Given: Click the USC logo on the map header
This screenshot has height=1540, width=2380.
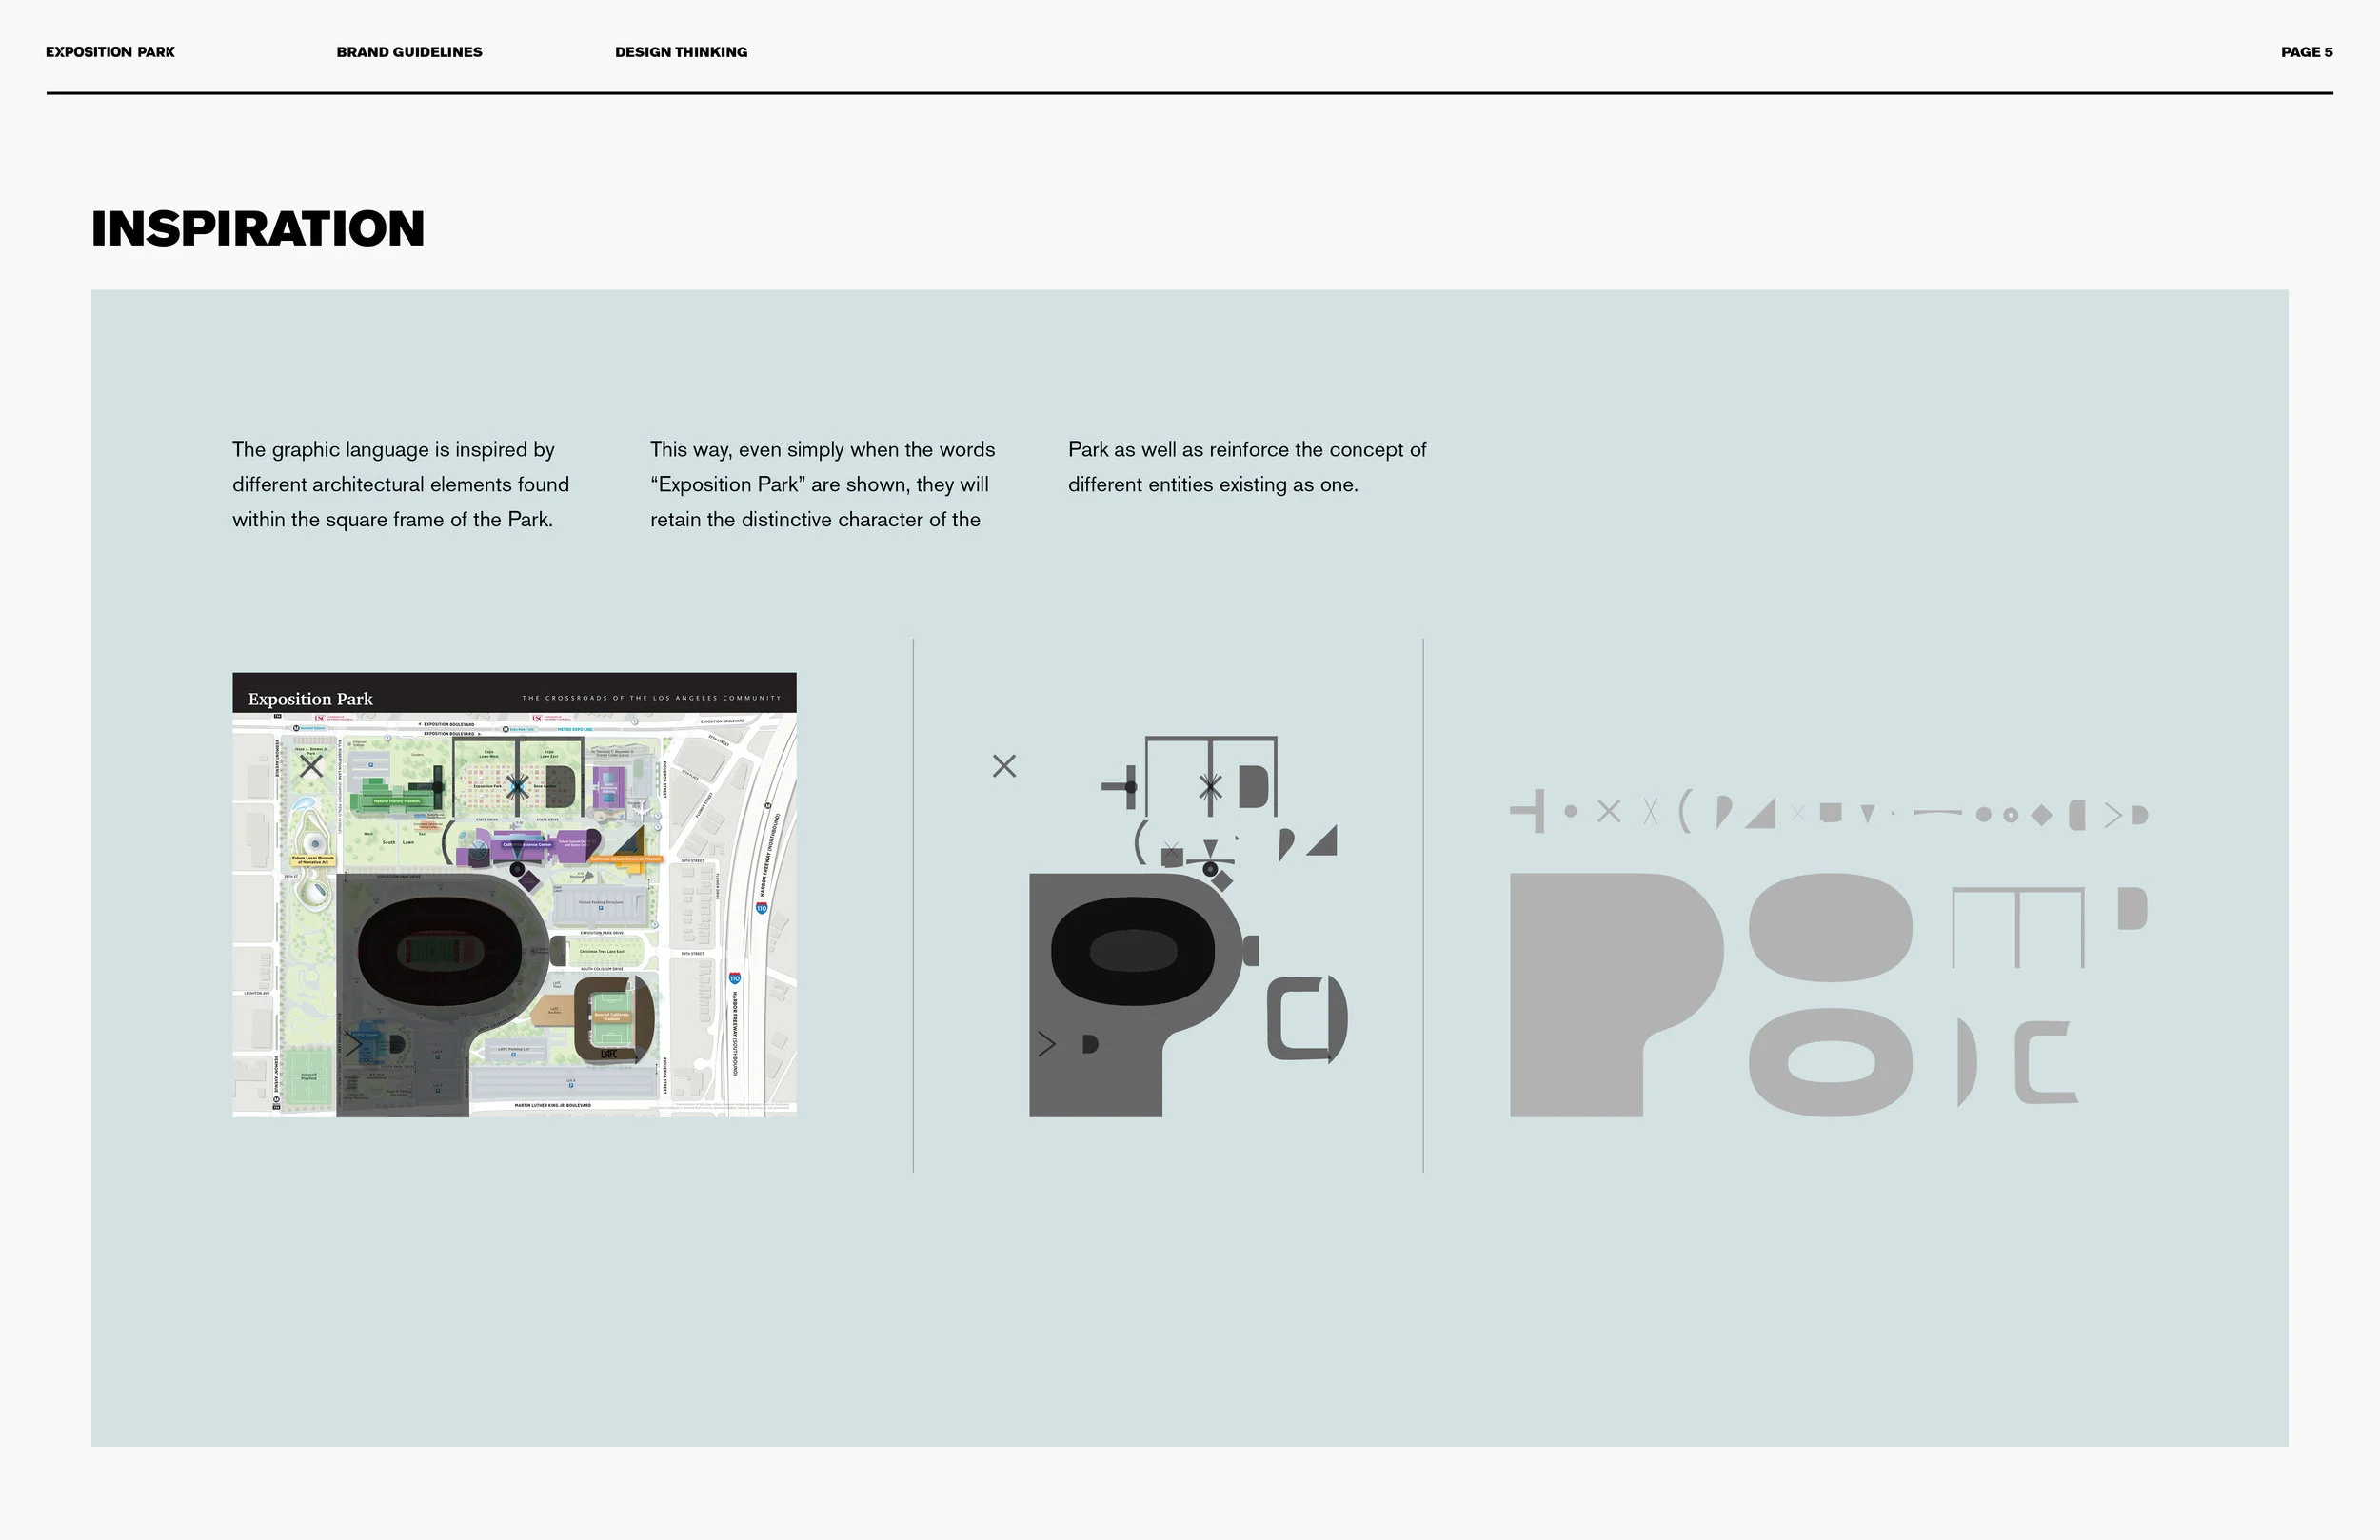Looking at the screenshot, I should pos(320,717).
